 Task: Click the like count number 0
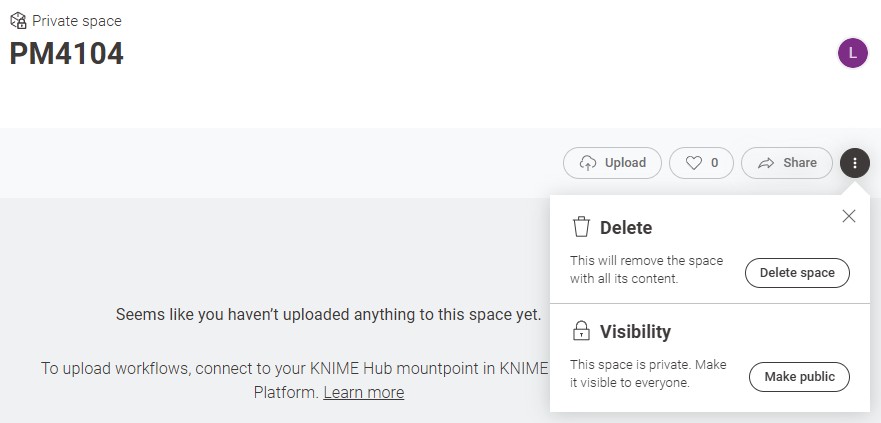[714, 163]
